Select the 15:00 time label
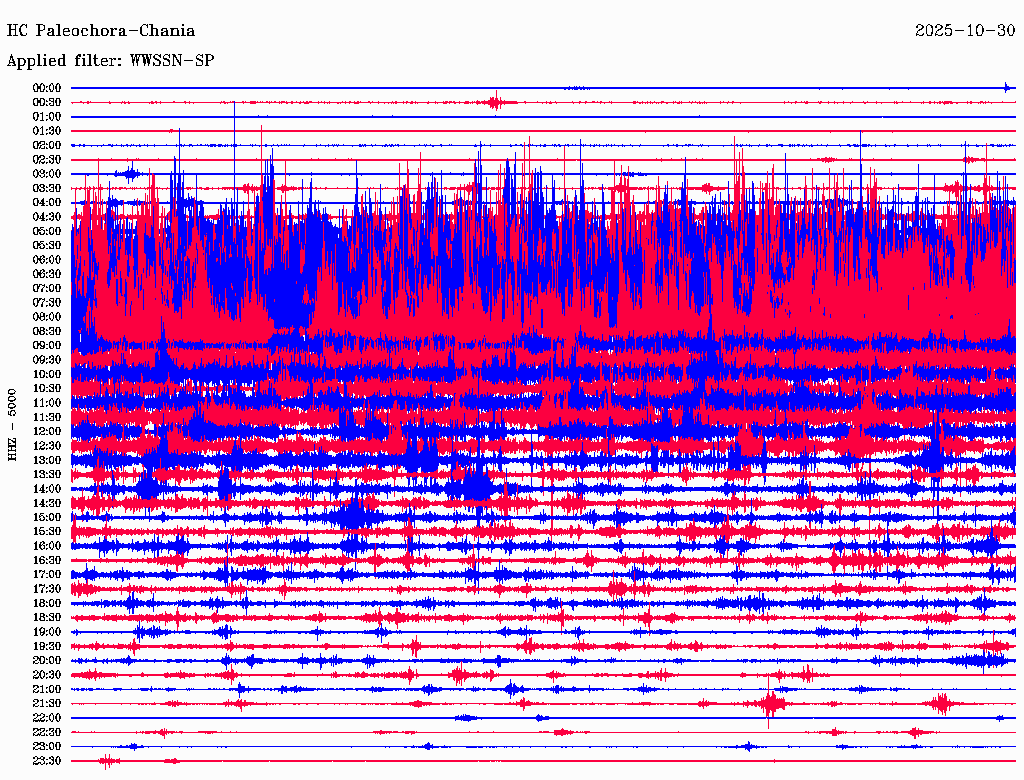 (47, 518)
